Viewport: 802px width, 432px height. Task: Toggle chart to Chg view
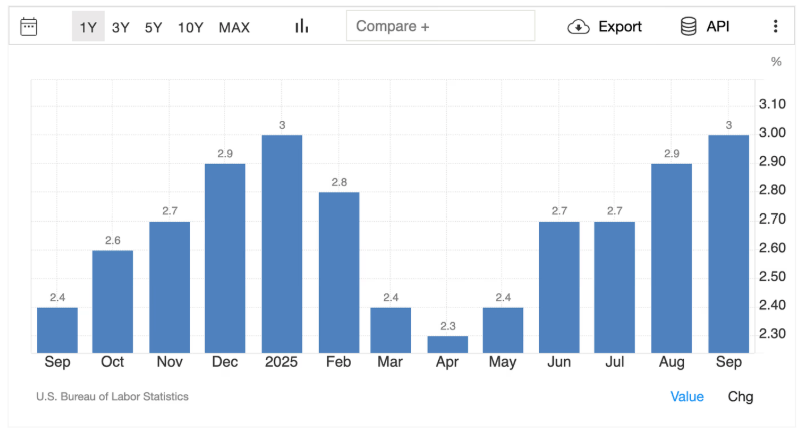[x=740, y=397]
